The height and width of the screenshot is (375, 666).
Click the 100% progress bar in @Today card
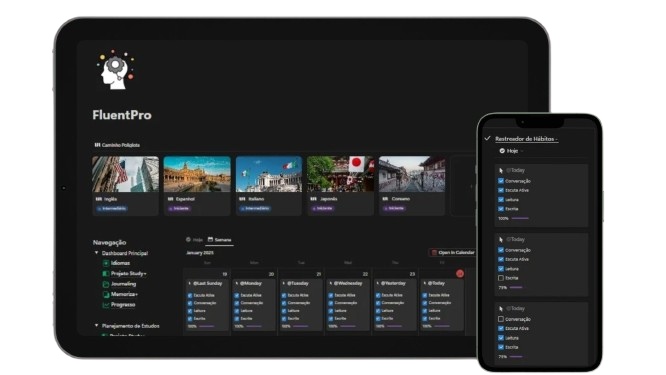(x=441, y=326)
